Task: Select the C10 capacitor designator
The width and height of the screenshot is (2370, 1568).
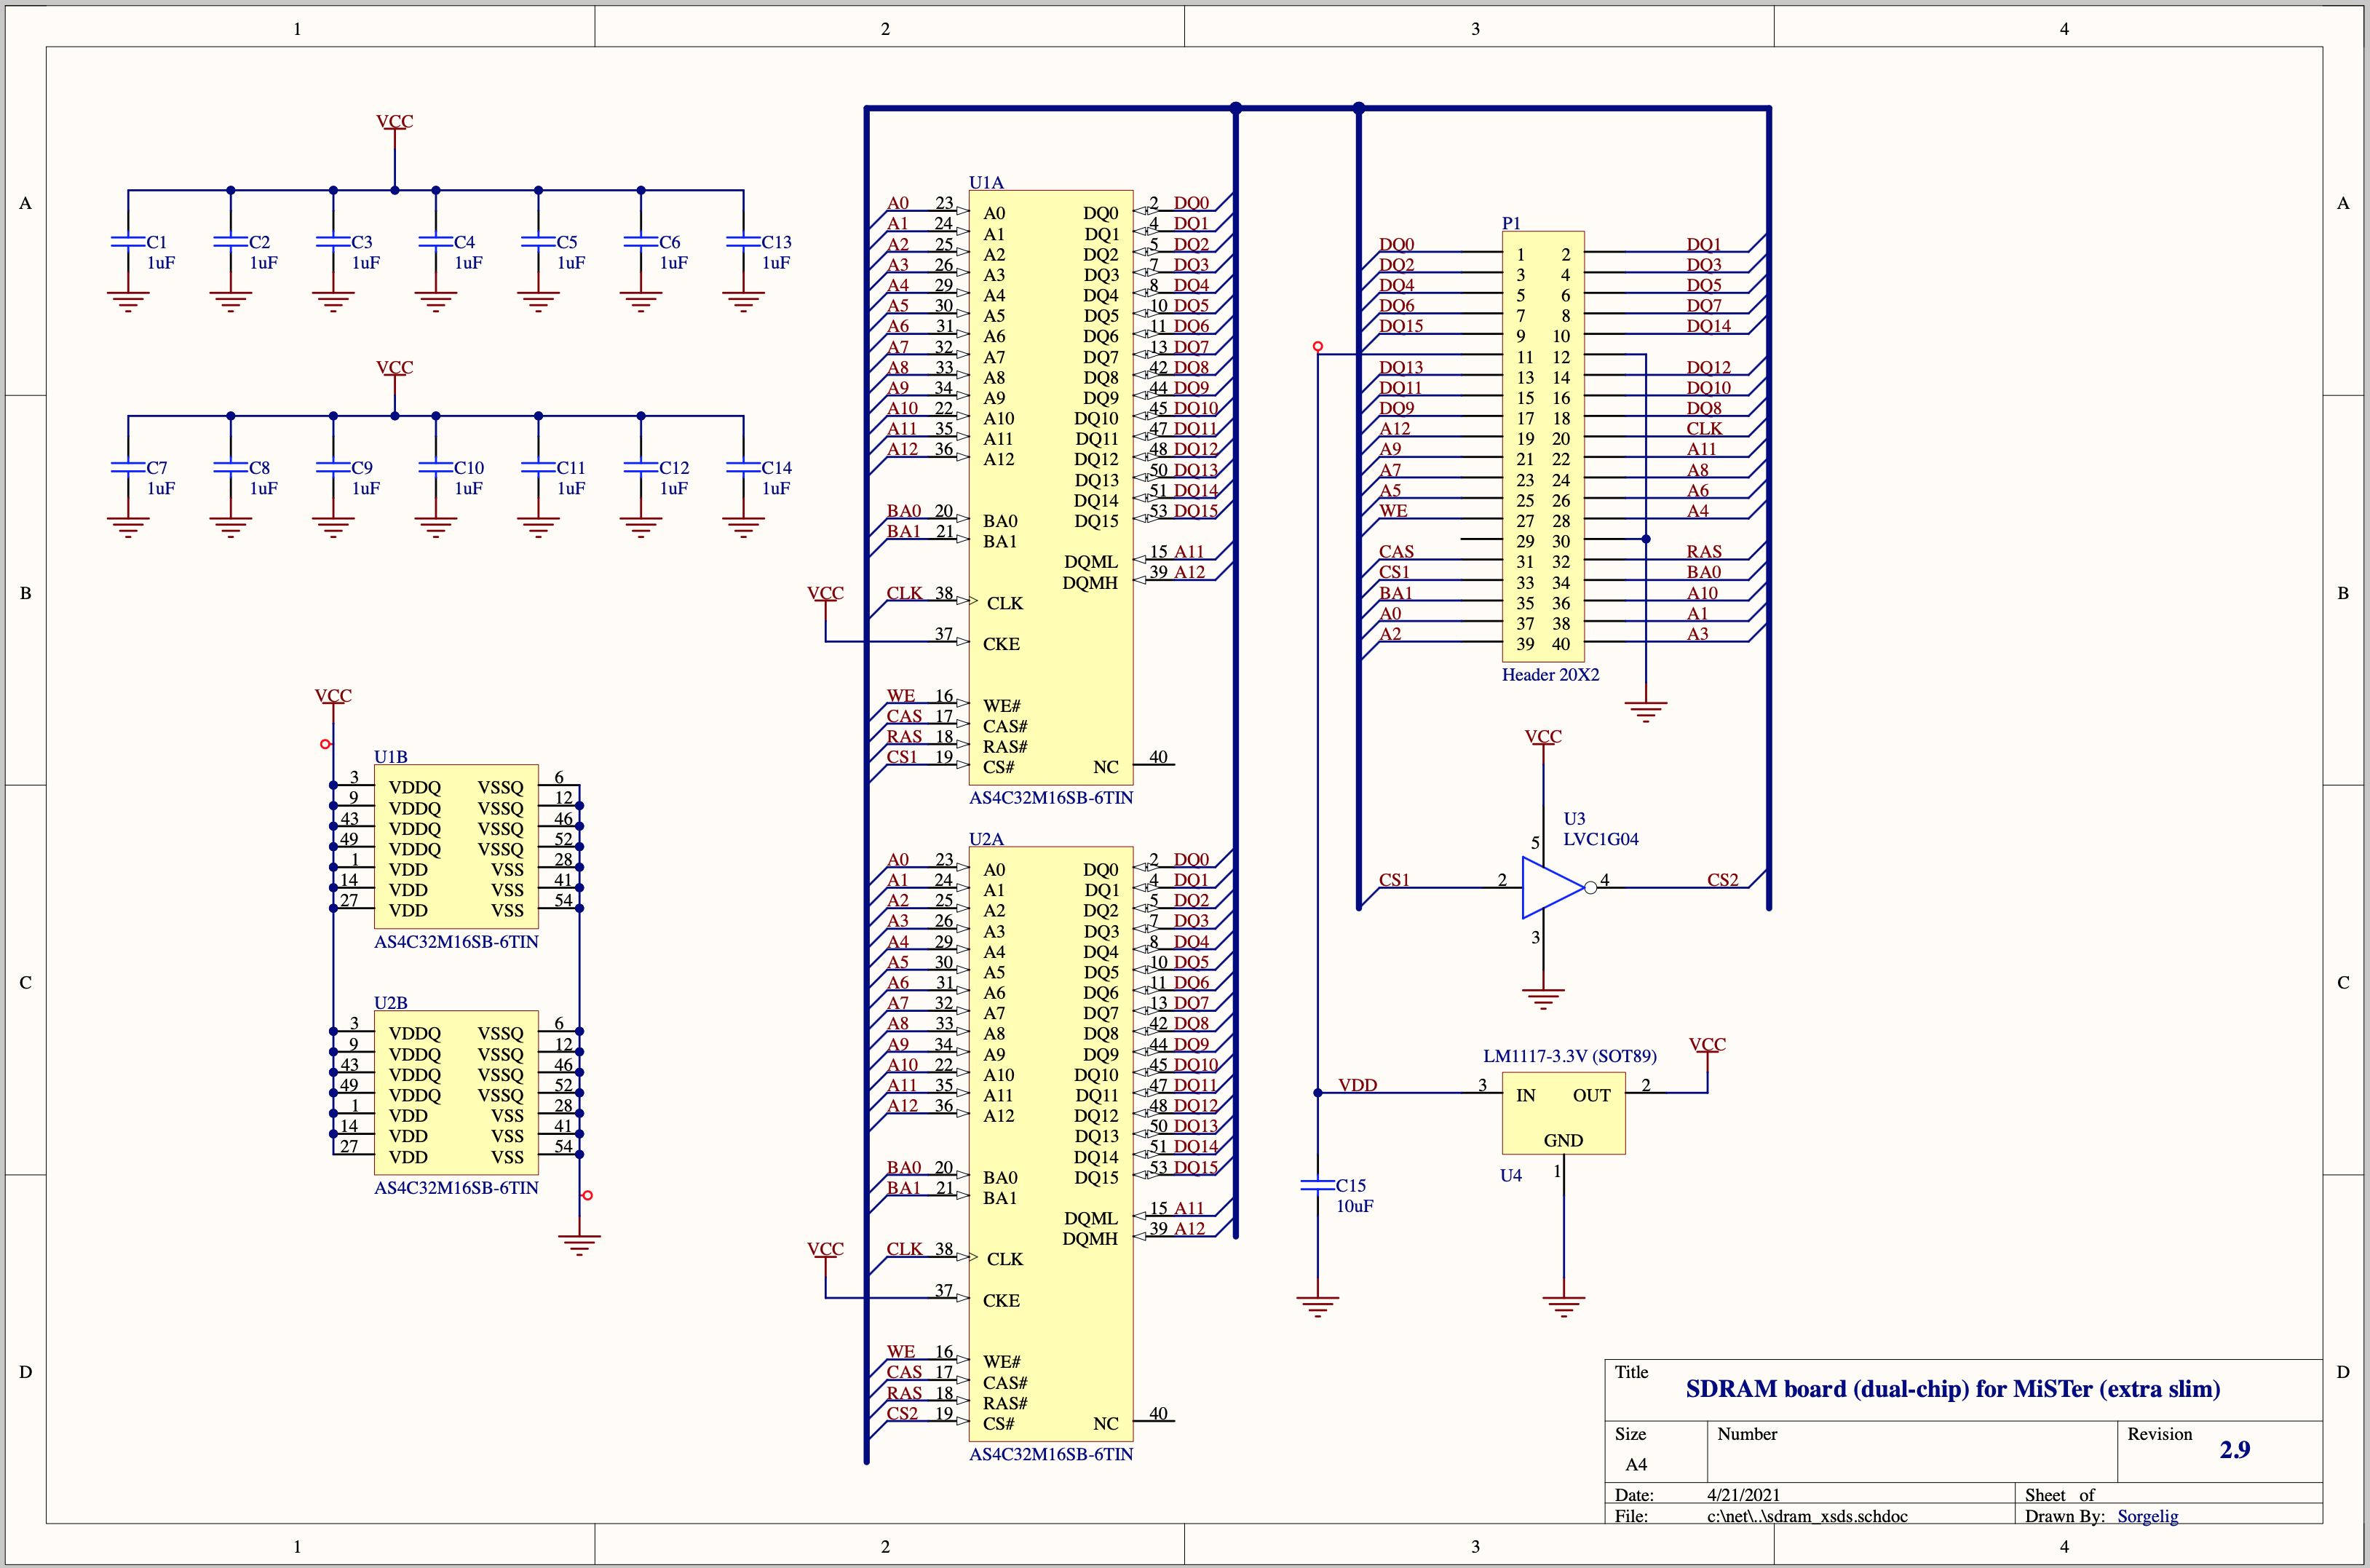Action: point(469,468)
